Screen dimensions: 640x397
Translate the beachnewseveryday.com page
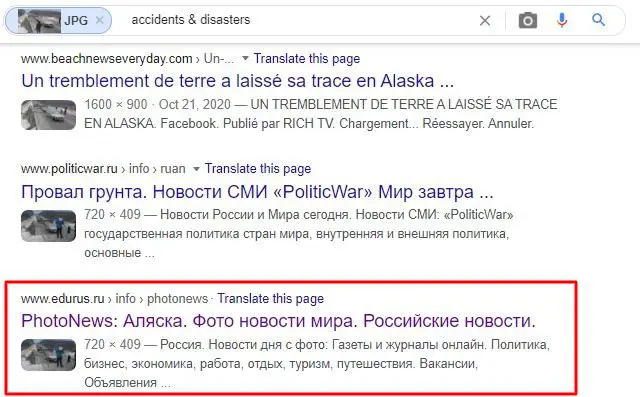click(307, 58)
